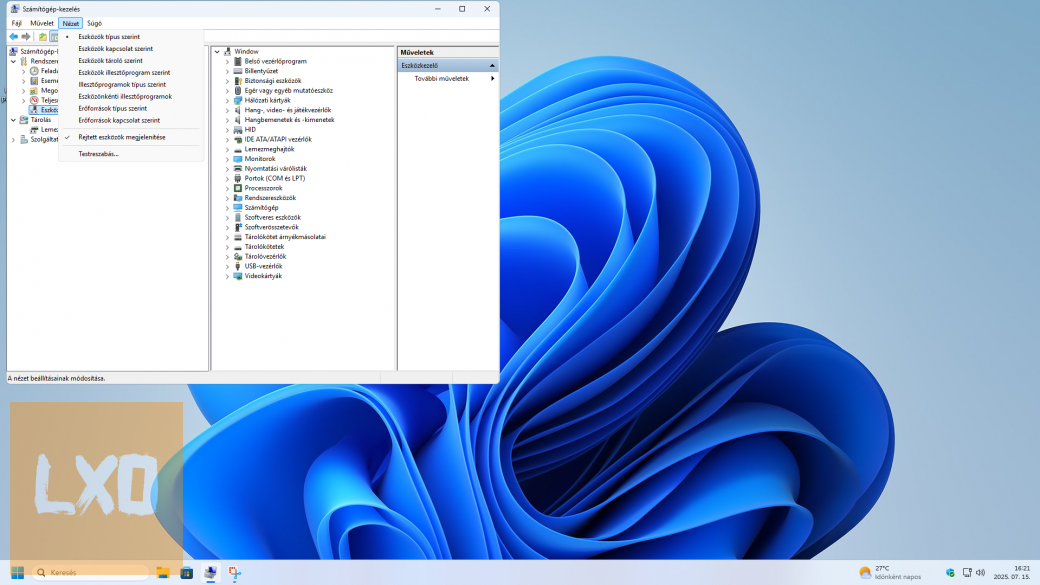Click Testreszabás... in the Nézet menu
Viewport: 1040px width, 585px height.
pyautogui.click(x=98, y=154)
